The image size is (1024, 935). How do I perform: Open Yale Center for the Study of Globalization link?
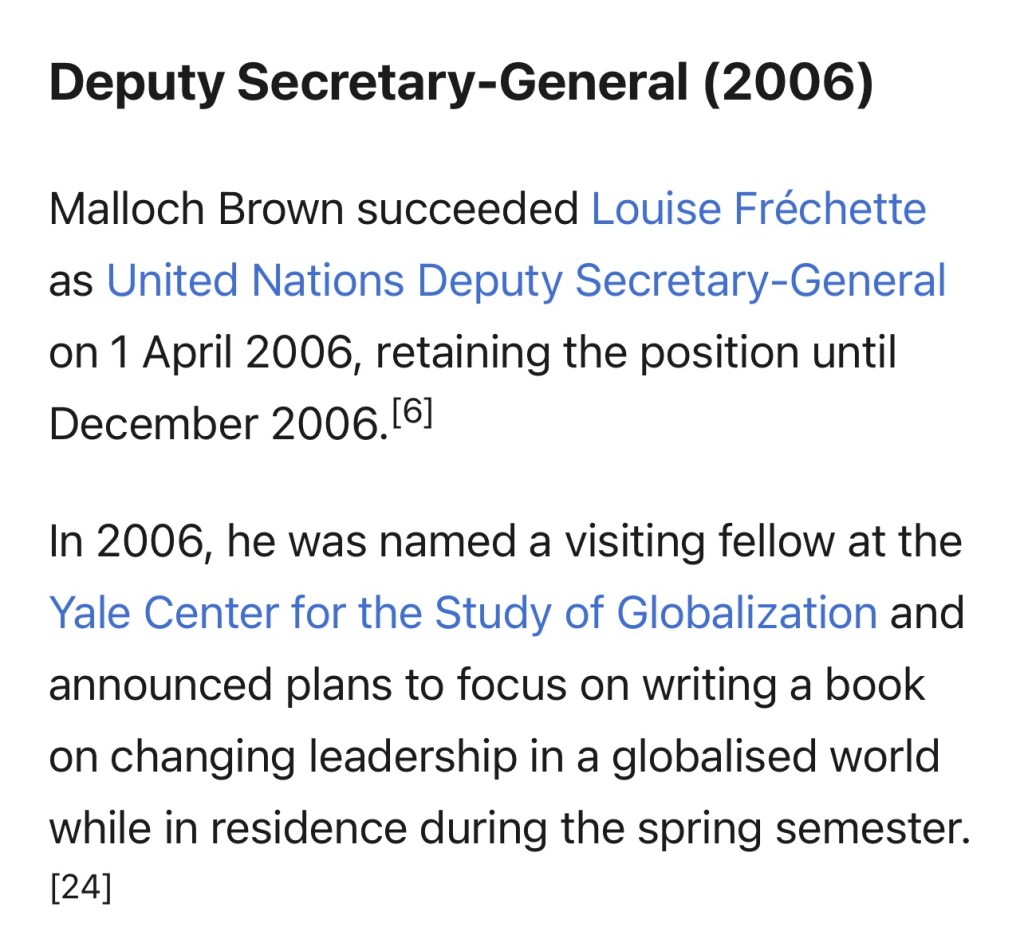[463, 612]
